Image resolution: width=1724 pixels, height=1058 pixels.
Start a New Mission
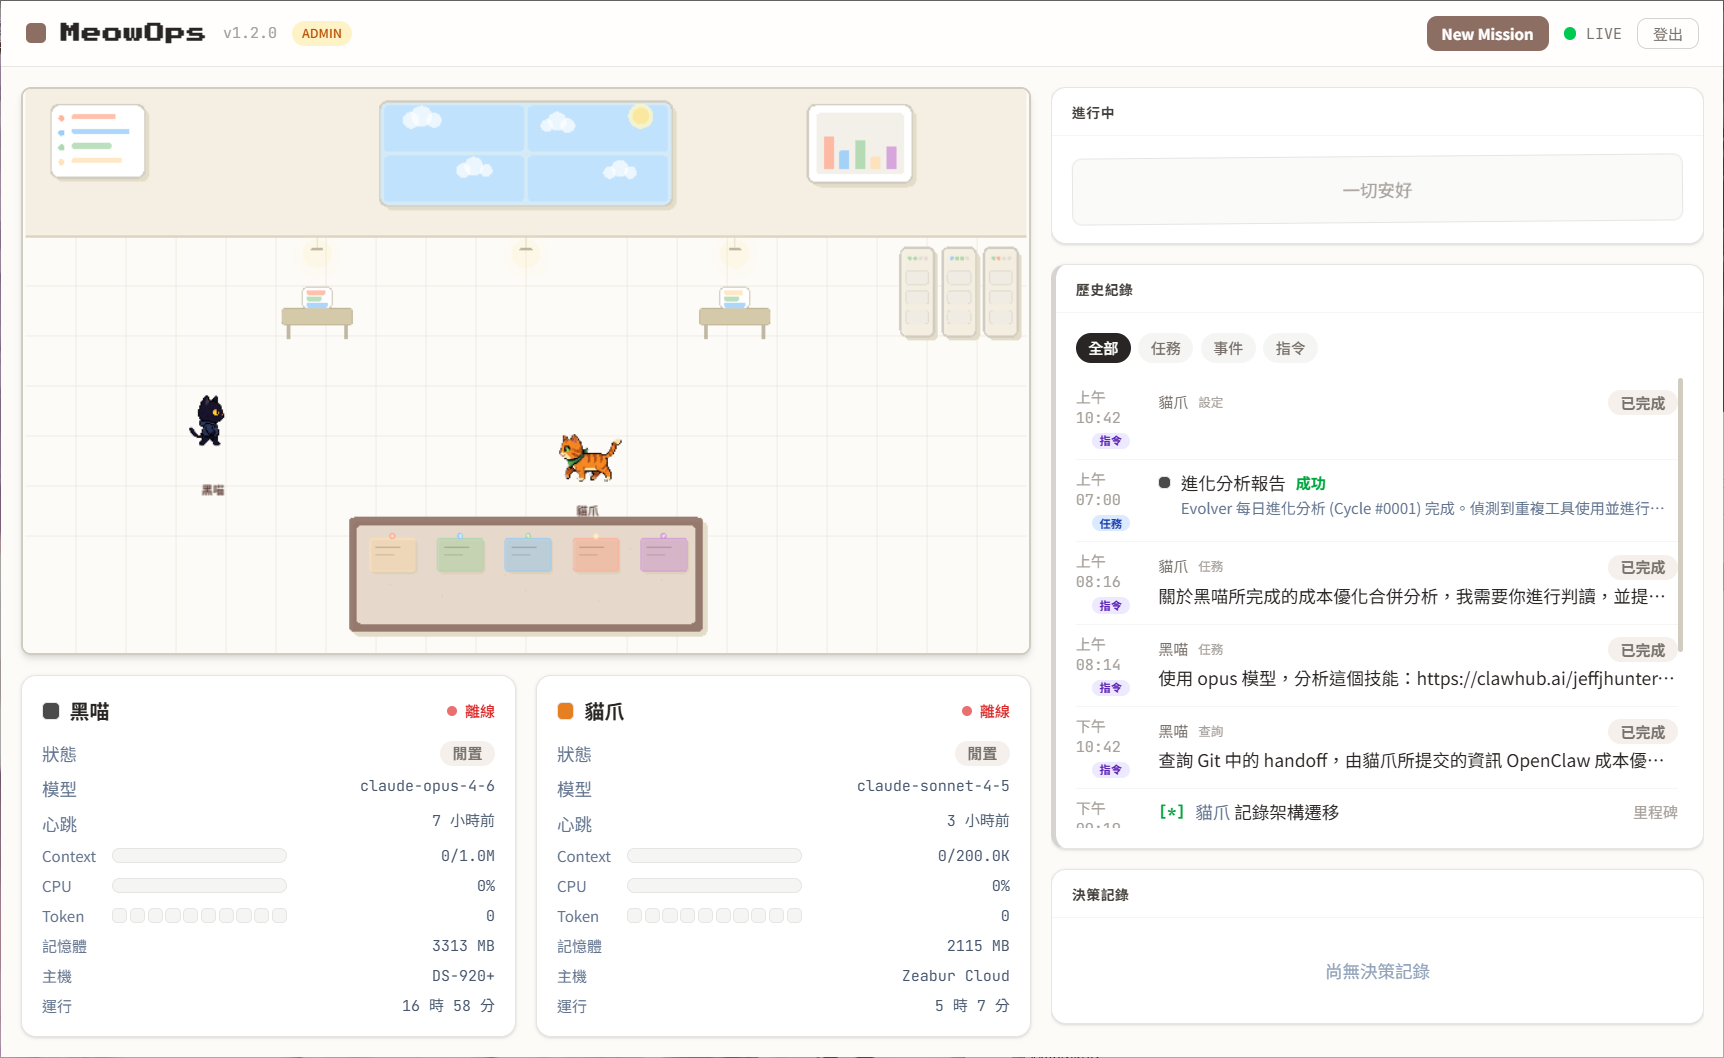click(x=1486, y=34)
